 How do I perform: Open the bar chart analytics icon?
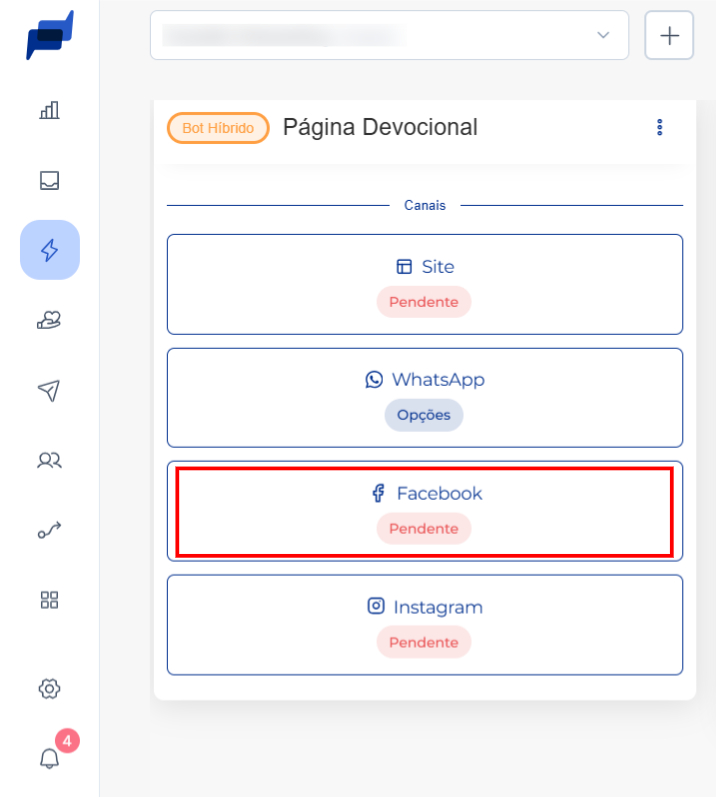pos(49,110)
